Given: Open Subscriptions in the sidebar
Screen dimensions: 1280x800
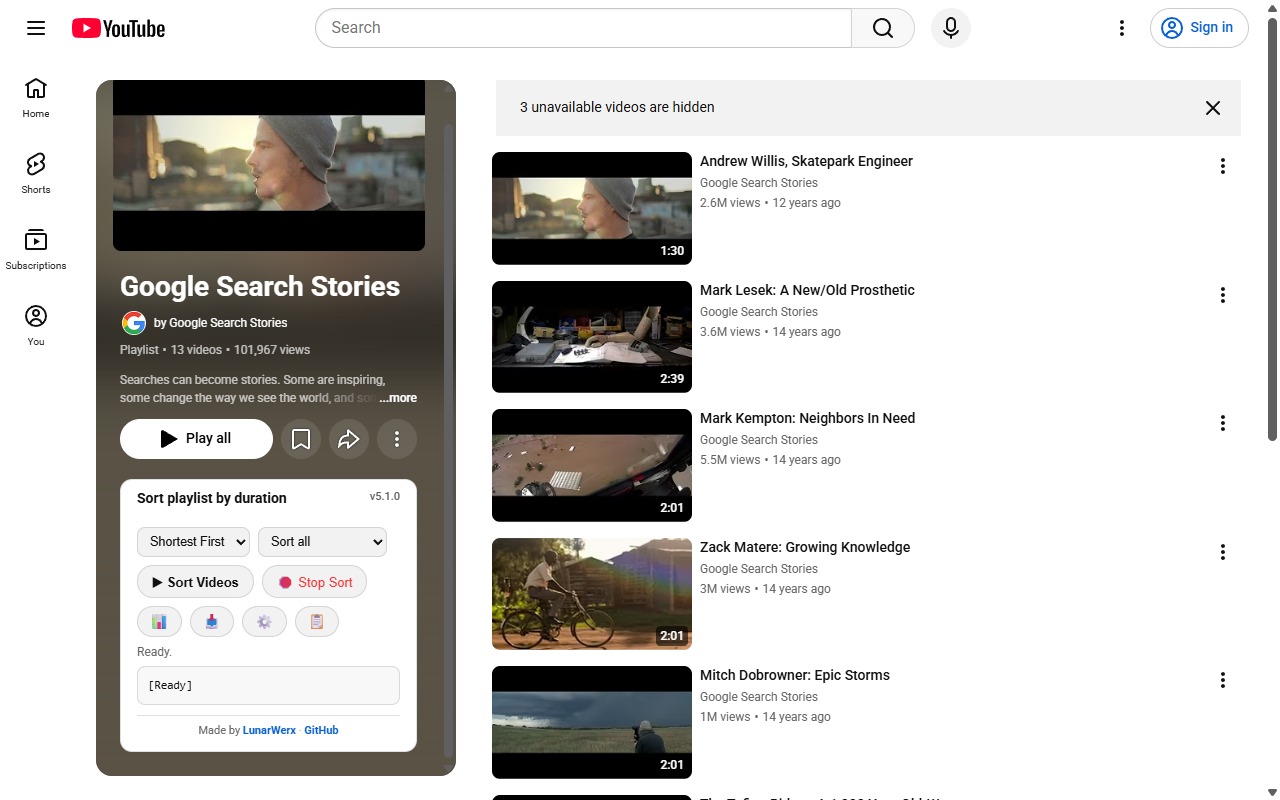Looking at the screenshot, I should 36,250.
